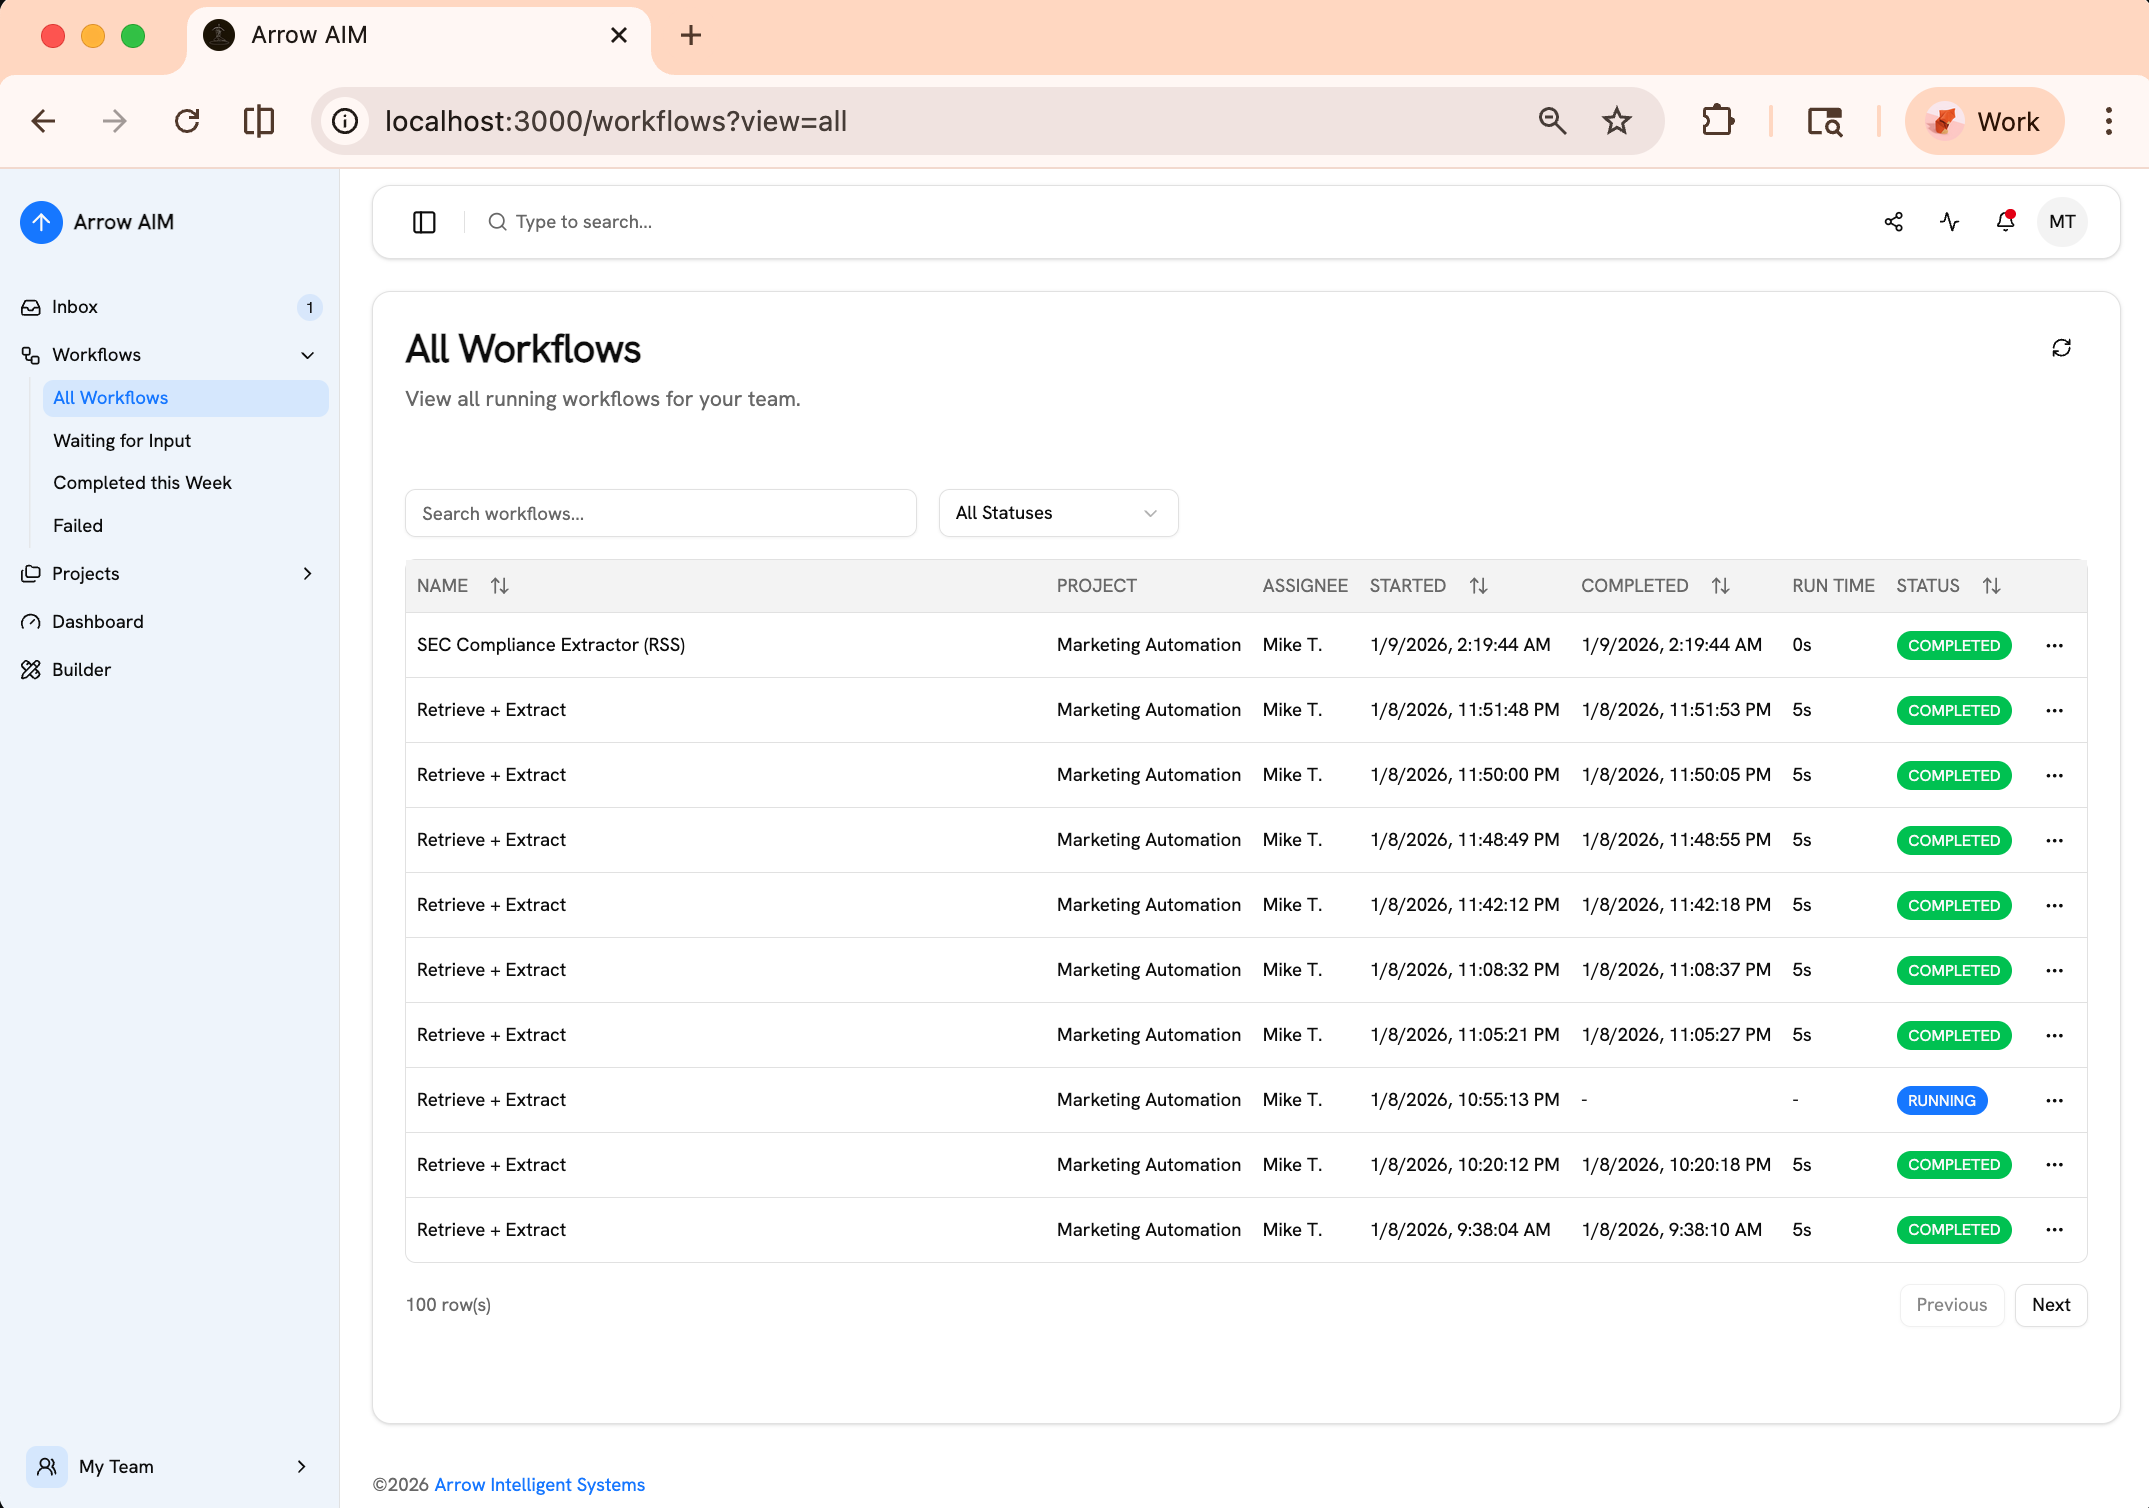The width and height of the screenshot is (2149, 1508).
Task: Click the Next page button
Action: [x=2050, y=1305]
